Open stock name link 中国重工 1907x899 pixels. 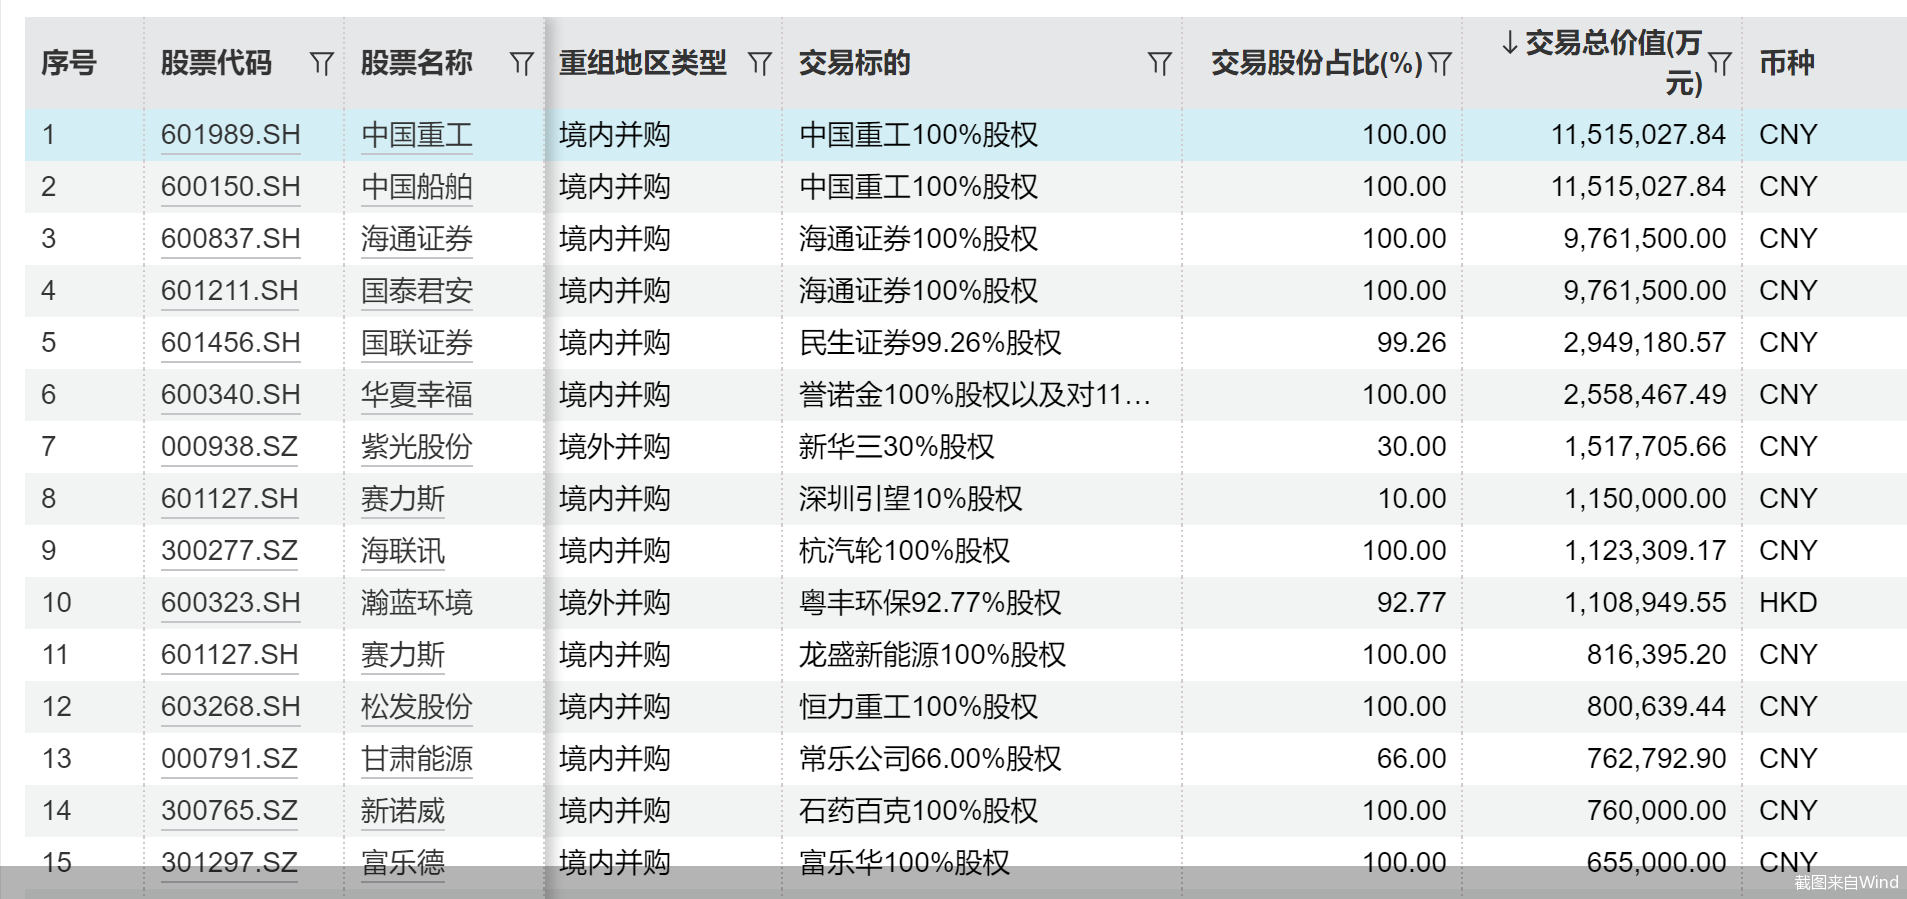coord(417,135)
